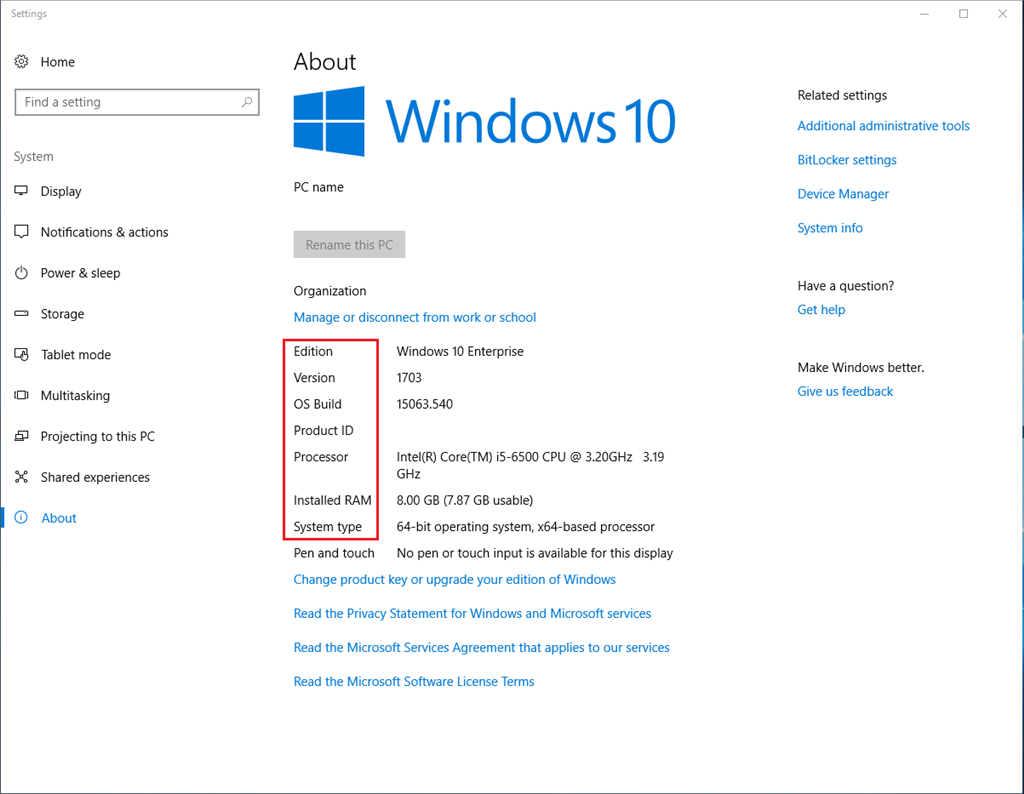Focus the Find a setting search box
This screenshot has height=794, width=1024.
(x=137, y=102)
